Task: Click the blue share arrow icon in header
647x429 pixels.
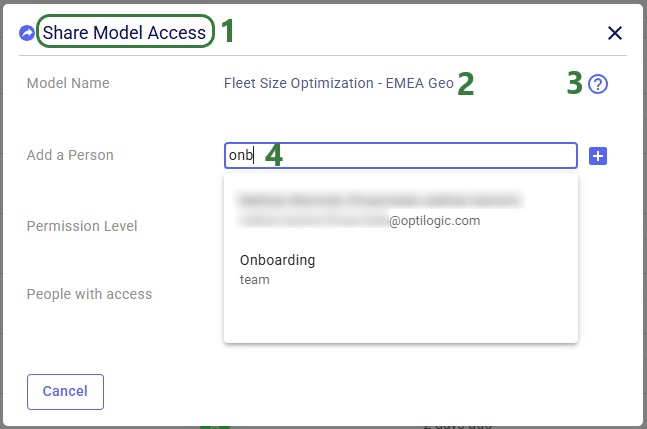Action: [27, 33]
